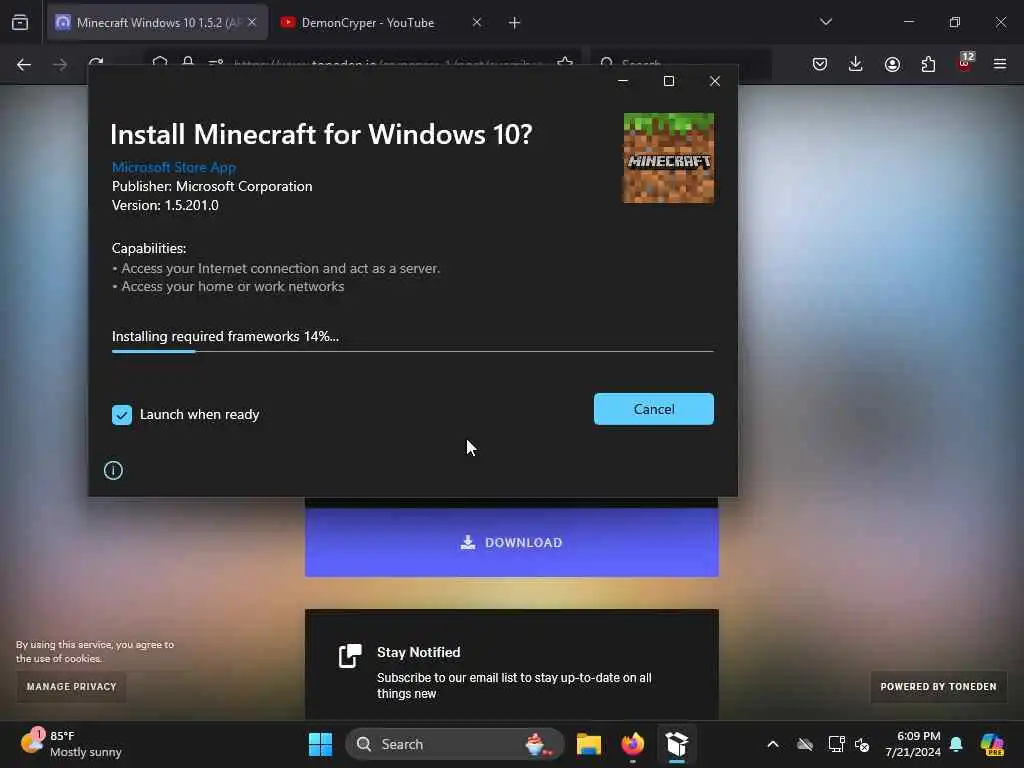The image size is (1024, 768).
Task: Click App Installer taskbar icon
Action: [x=677, y=744]
